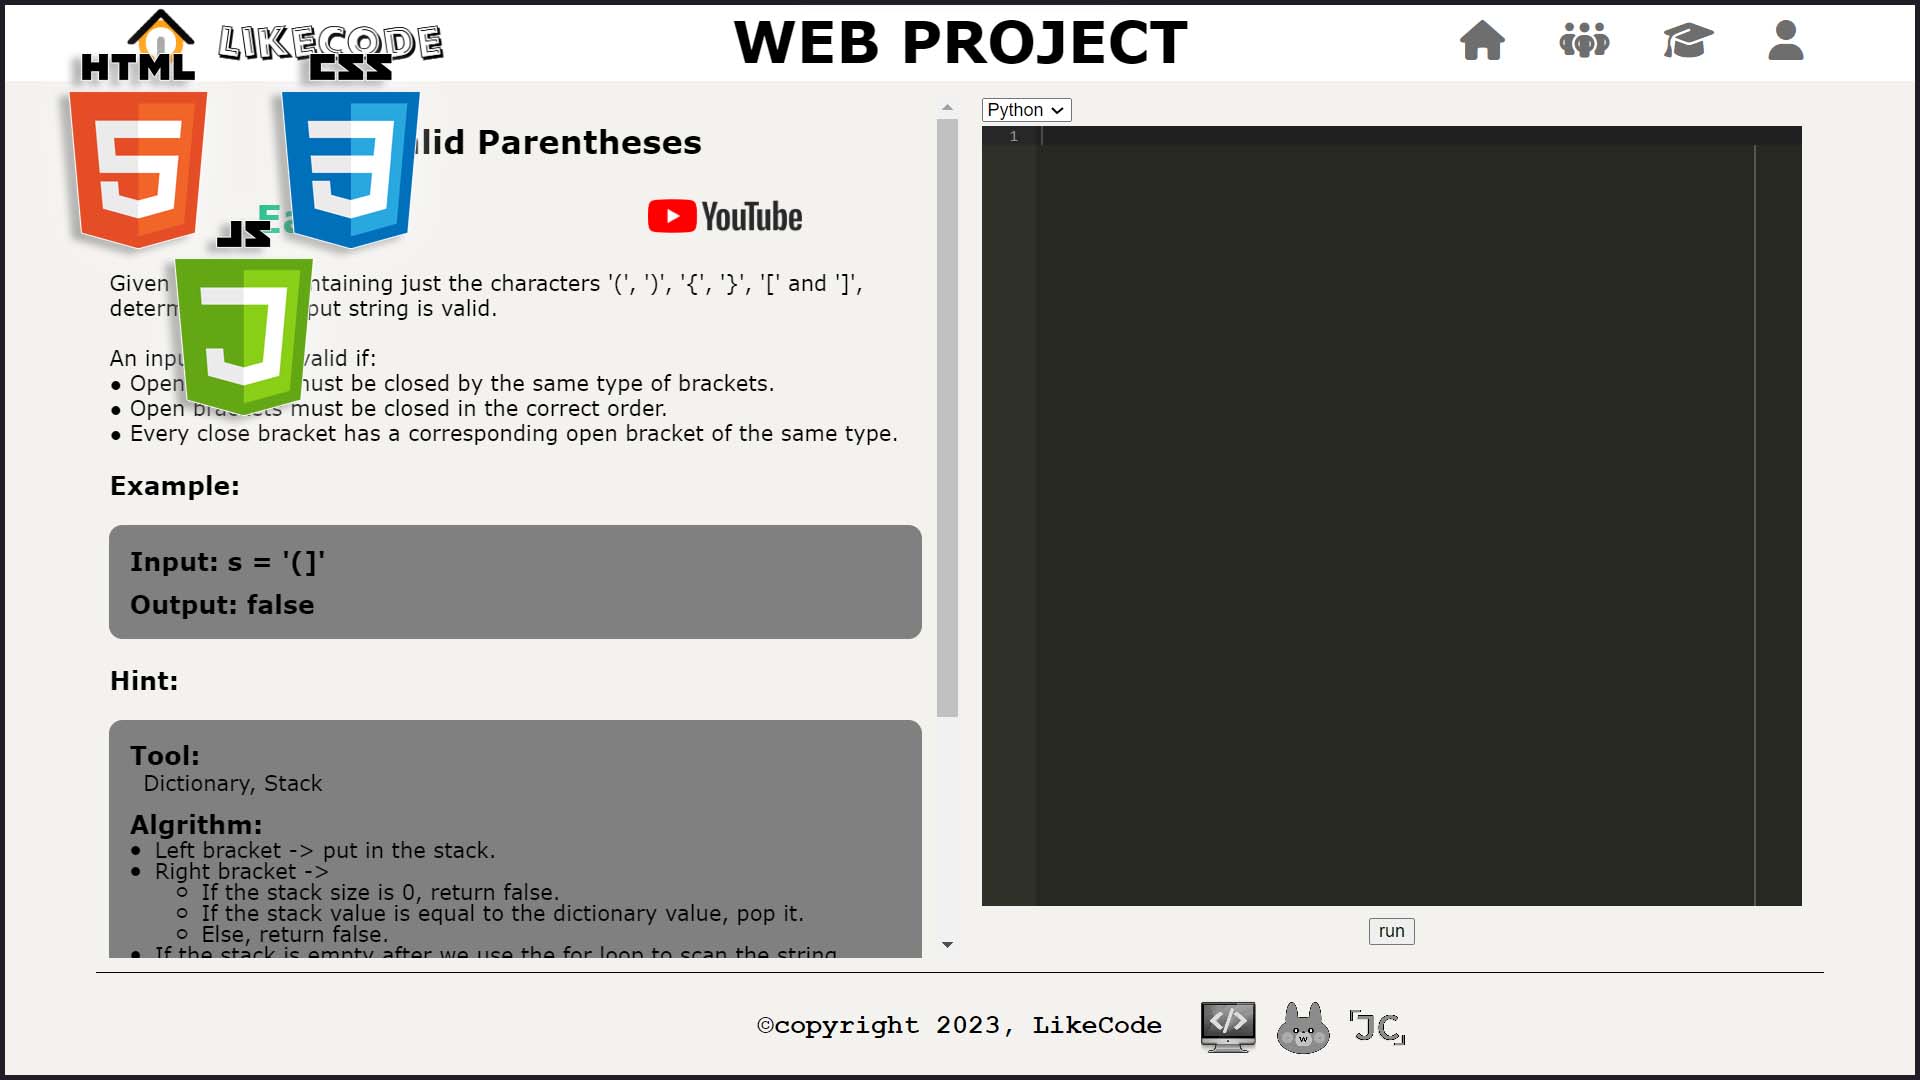Image resolution: width=1920 pixels, height=1080 pixels.
Task: Go to the home page icon
Action: pos(1482,41)
